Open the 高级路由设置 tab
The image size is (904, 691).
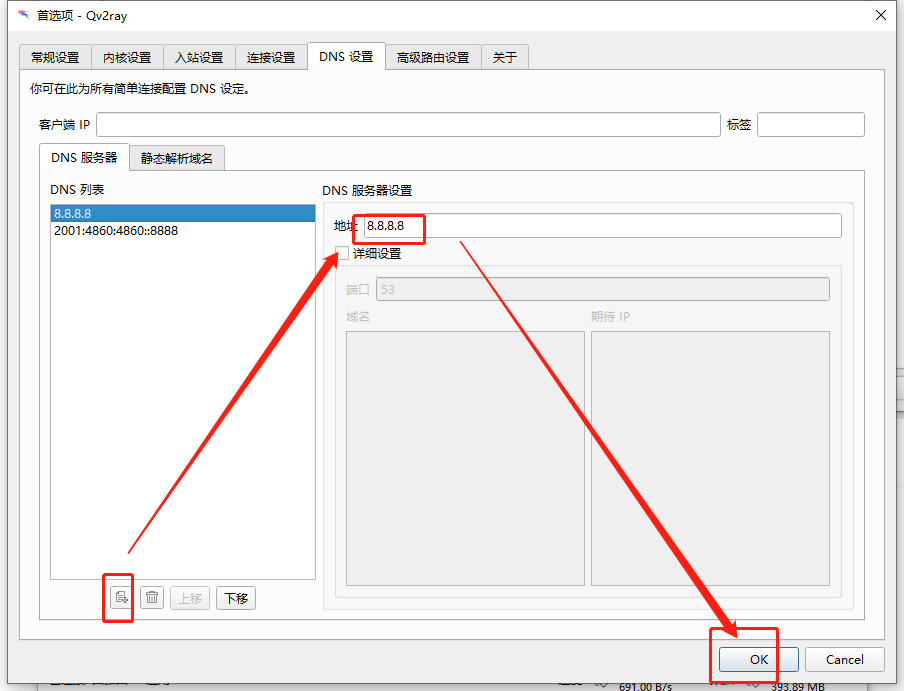click(432, 57)
